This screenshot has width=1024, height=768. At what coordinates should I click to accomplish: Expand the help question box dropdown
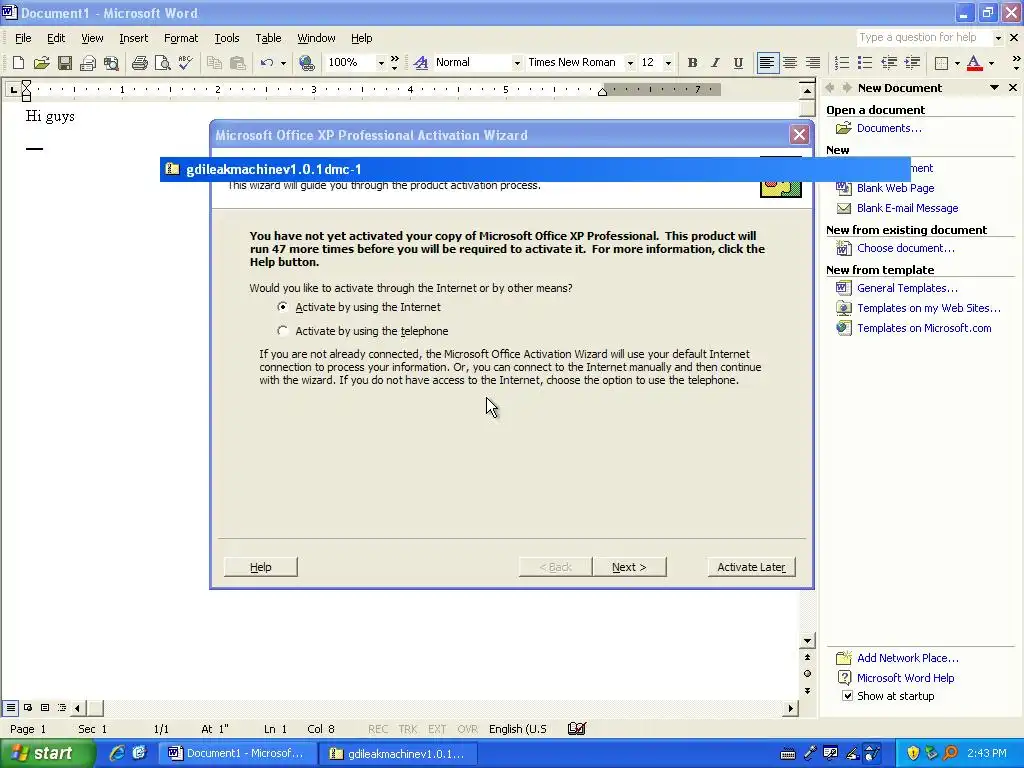998,38
